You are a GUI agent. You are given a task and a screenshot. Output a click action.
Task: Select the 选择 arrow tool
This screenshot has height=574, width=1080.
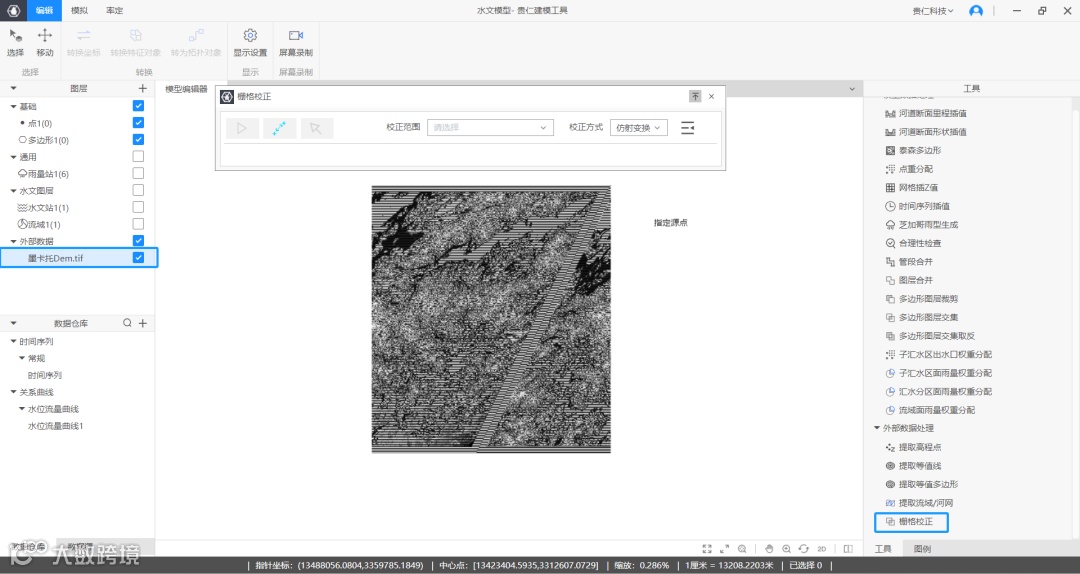click(15, 43)
